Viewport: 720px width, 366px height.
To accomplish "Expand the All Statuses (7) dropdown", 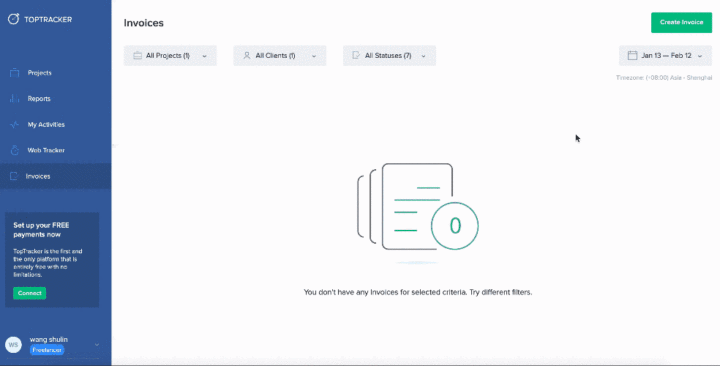I will pyautogui.click(x=389, y=56).
